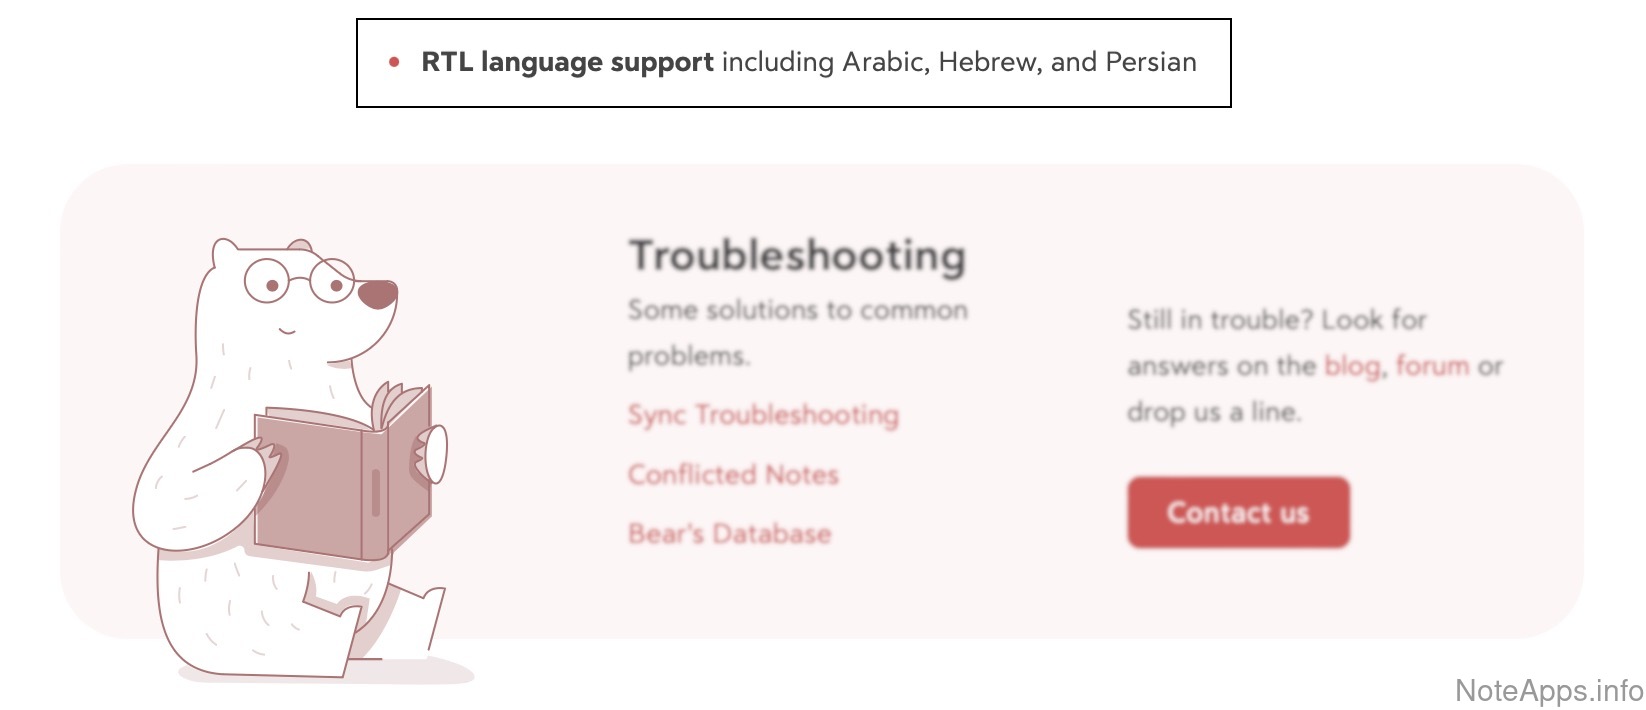Click the bold 'RTL language support' text

567,62
